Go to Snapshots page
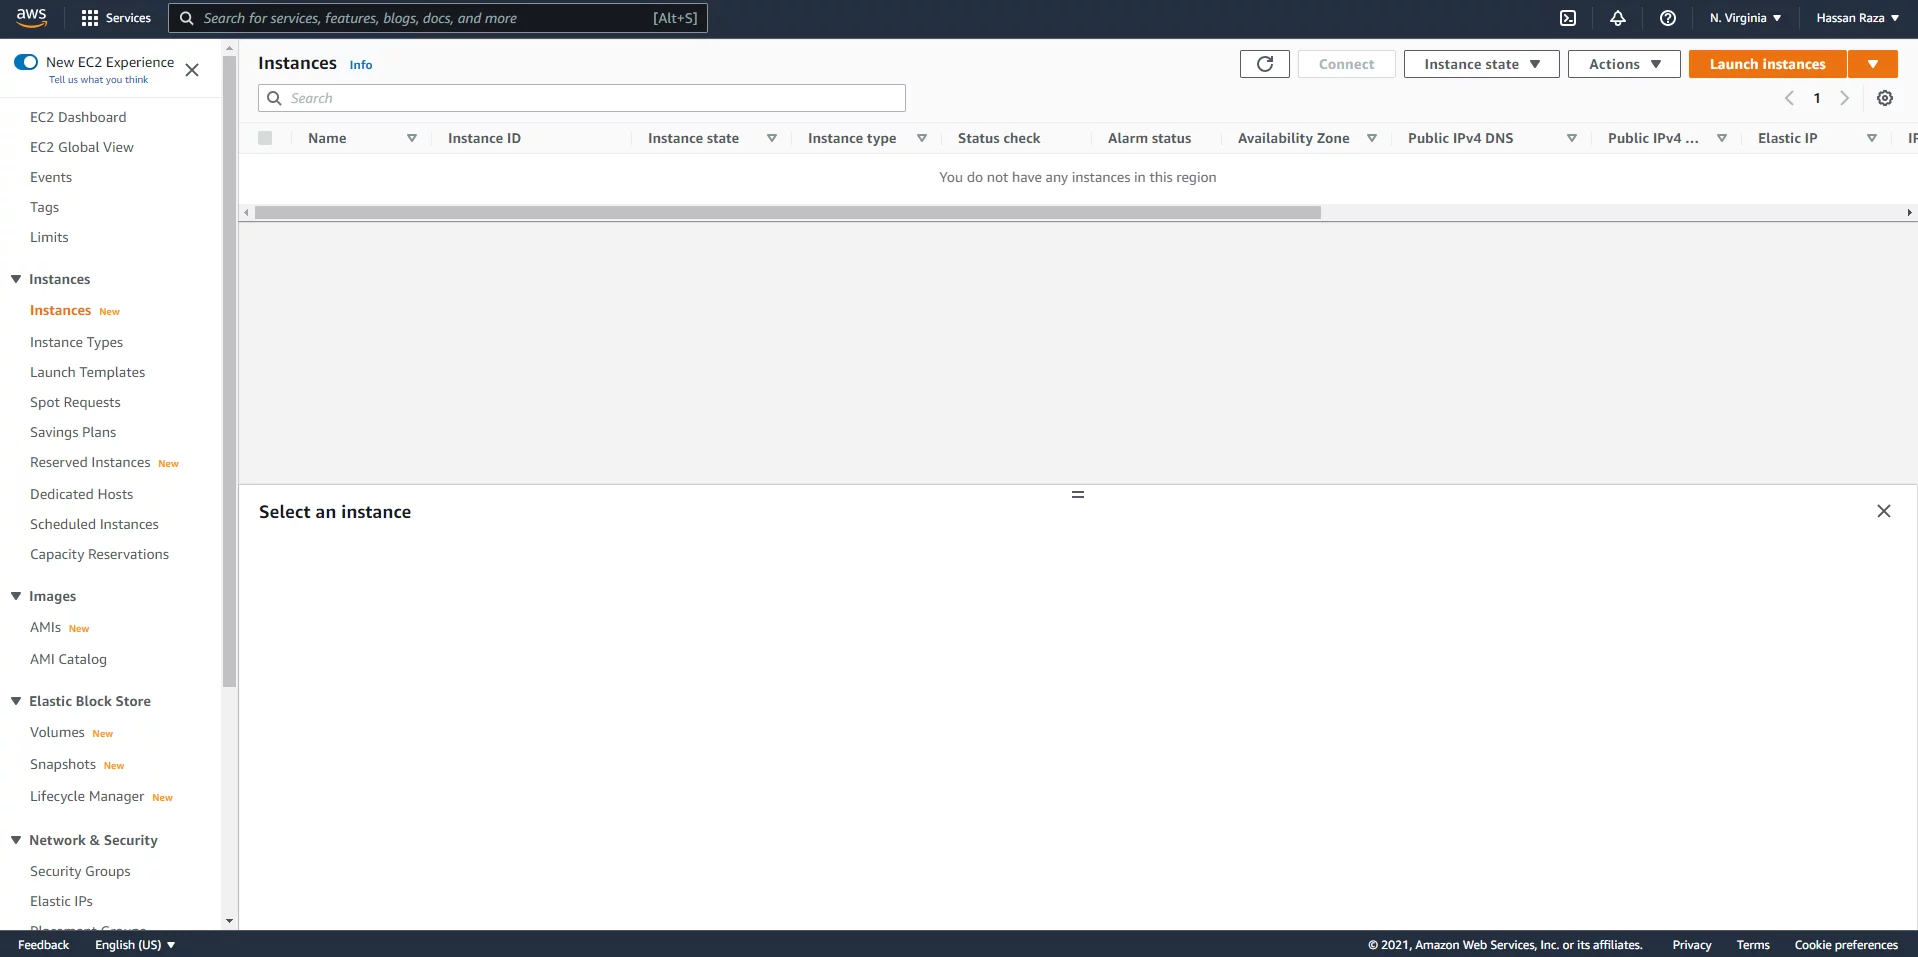Viewport: 1918px width, 957px height. pyautogui.click(x=63, y=764)
